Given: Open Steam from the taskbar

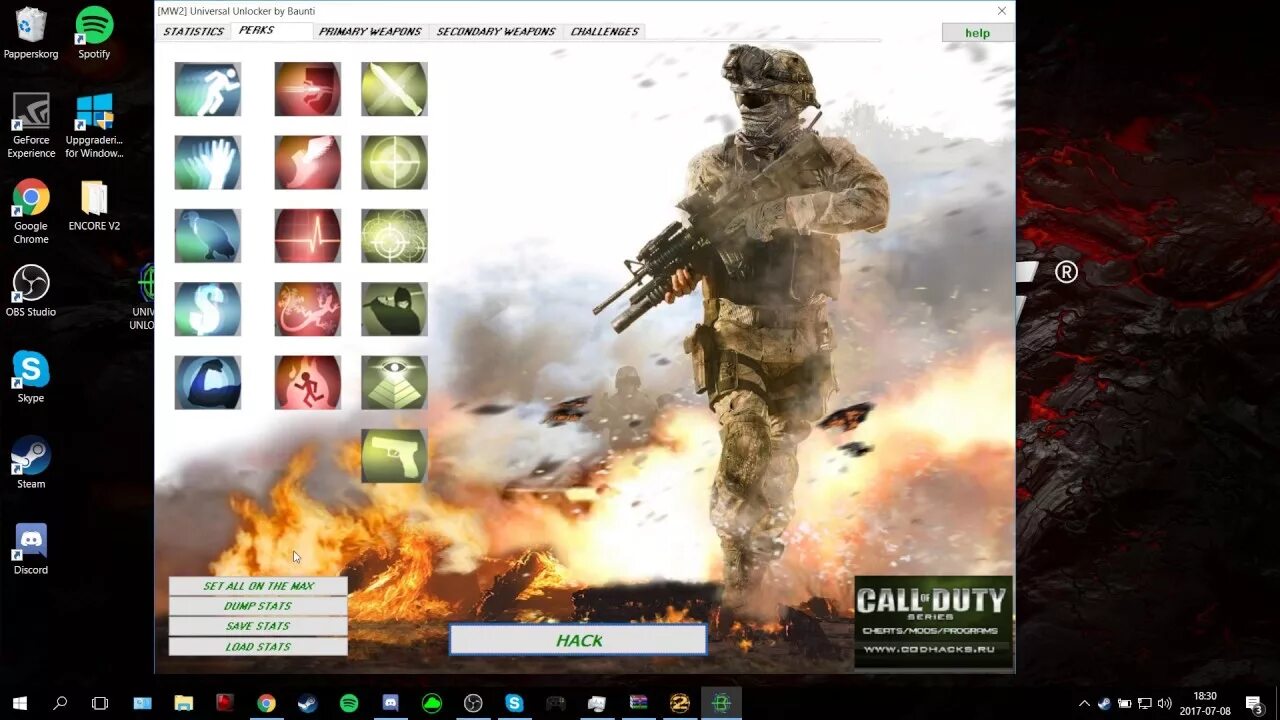Looking at the screenshot, I should point(307,703).
